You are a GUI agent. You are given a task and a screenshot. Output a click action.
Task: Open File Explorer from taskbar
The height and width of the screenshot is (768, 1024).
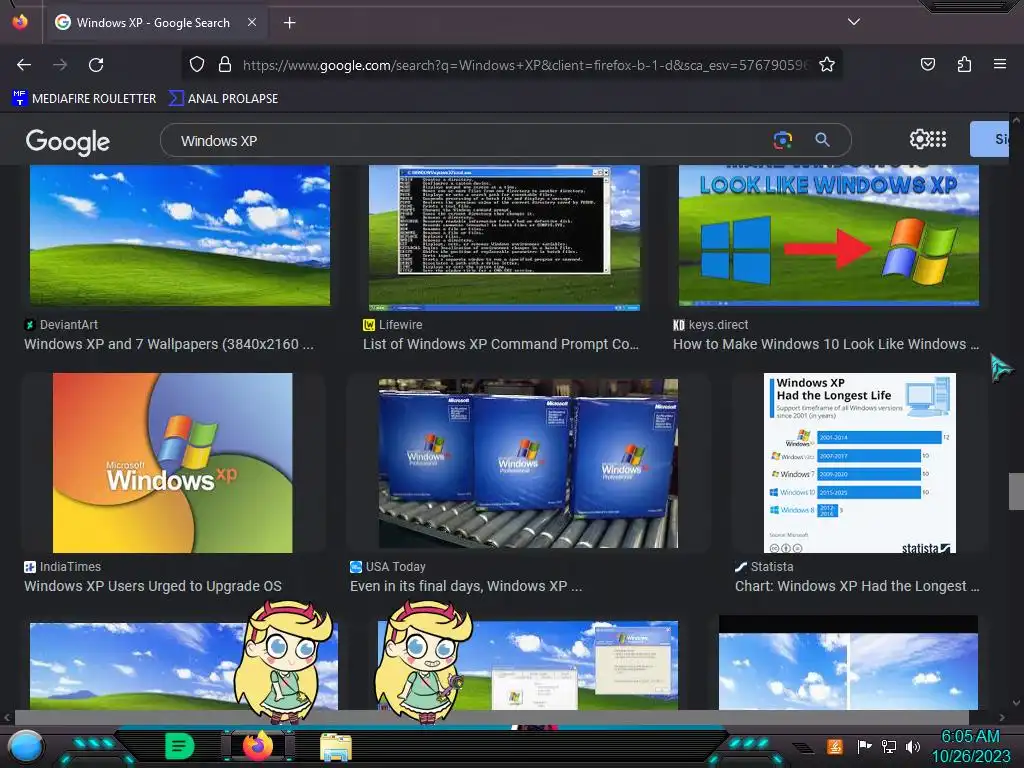click(336, 747)
